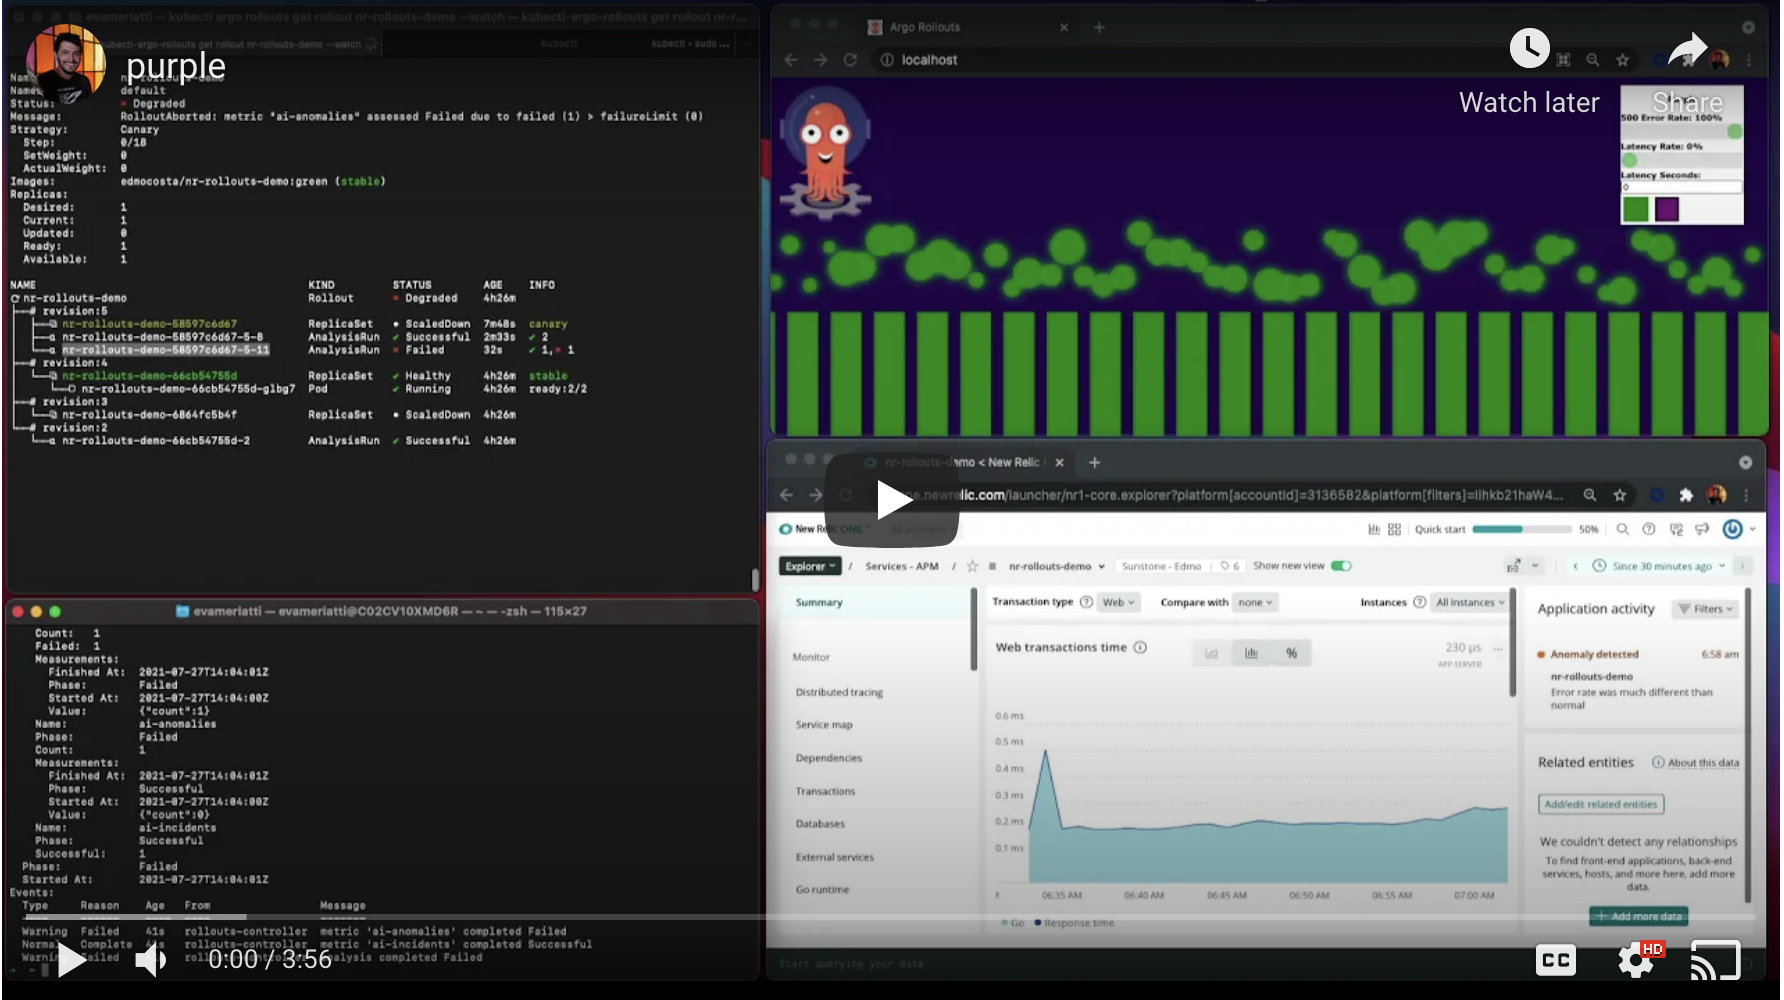Open the Web transaction type dropdown
The image size is (1784, 1000).
coord(1118,602)
